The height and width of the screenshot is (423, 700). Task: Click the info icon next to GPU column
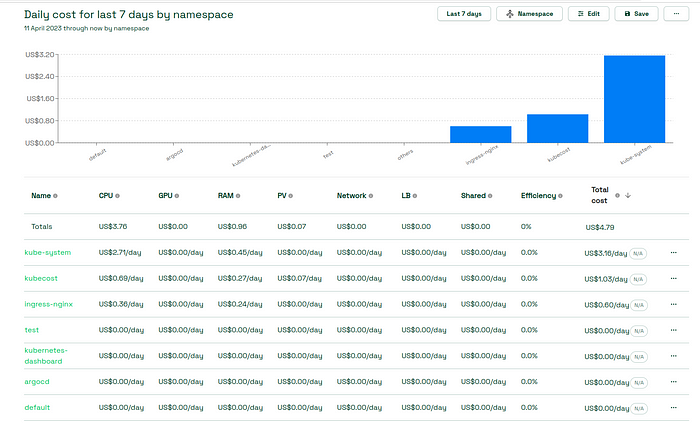click(x=177, y=196)
